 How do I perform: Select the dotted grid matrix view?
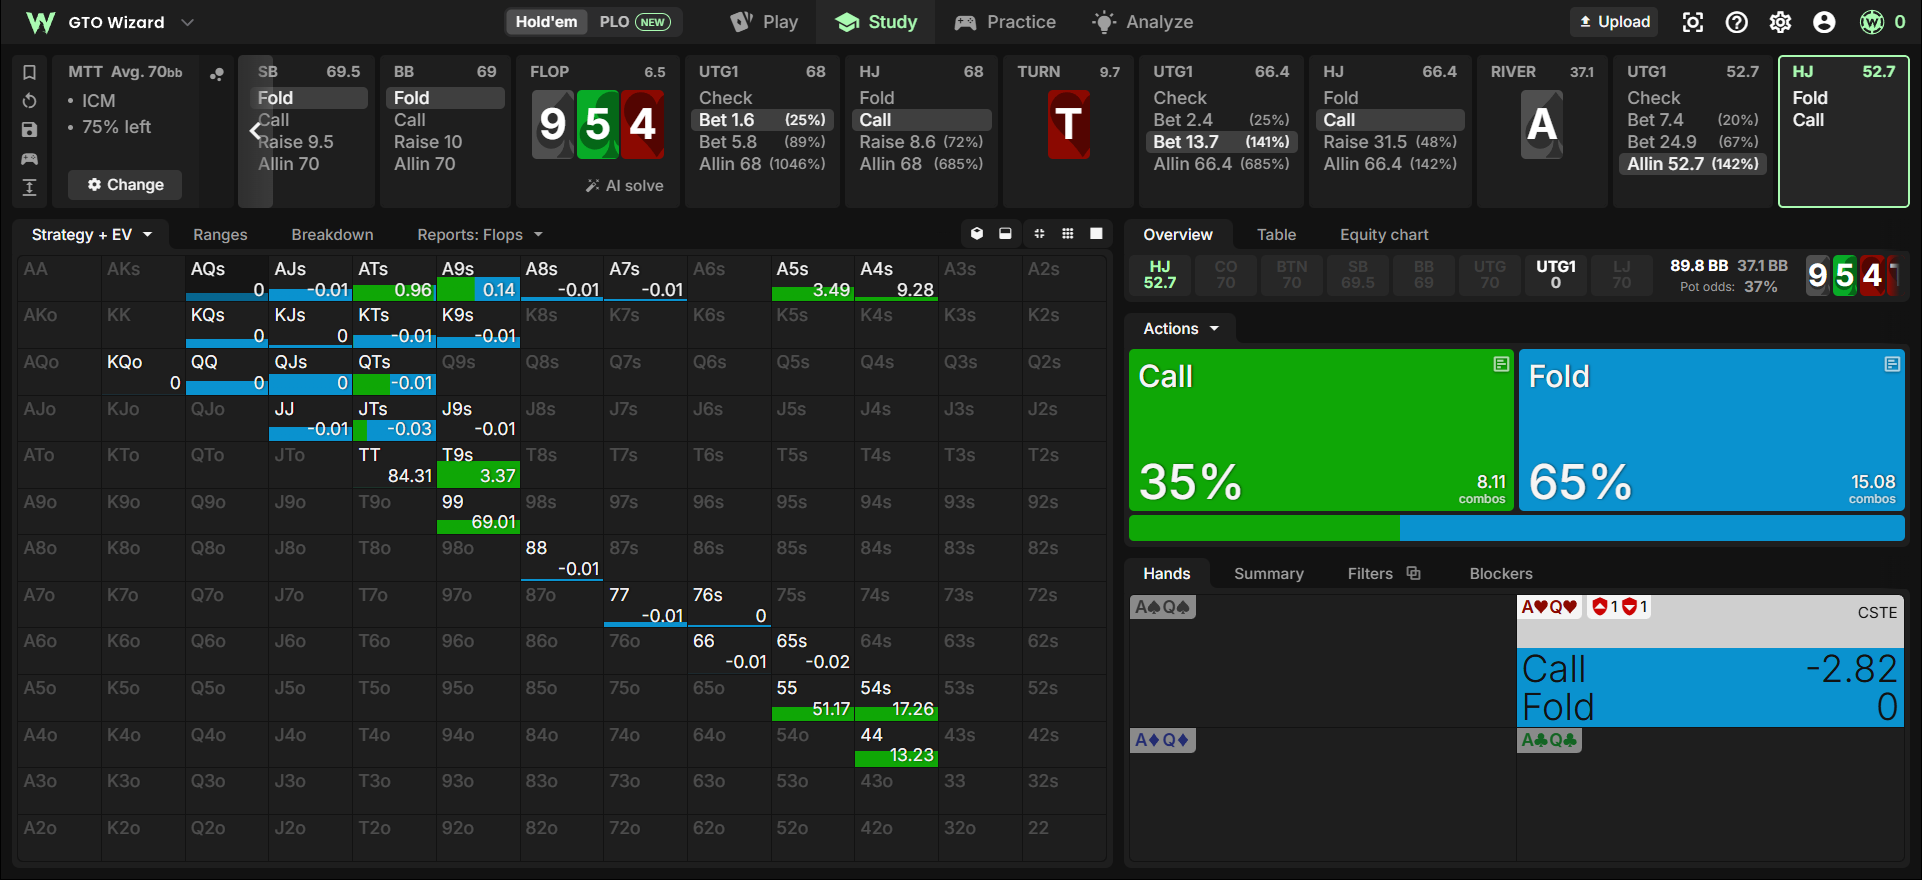1068,234
